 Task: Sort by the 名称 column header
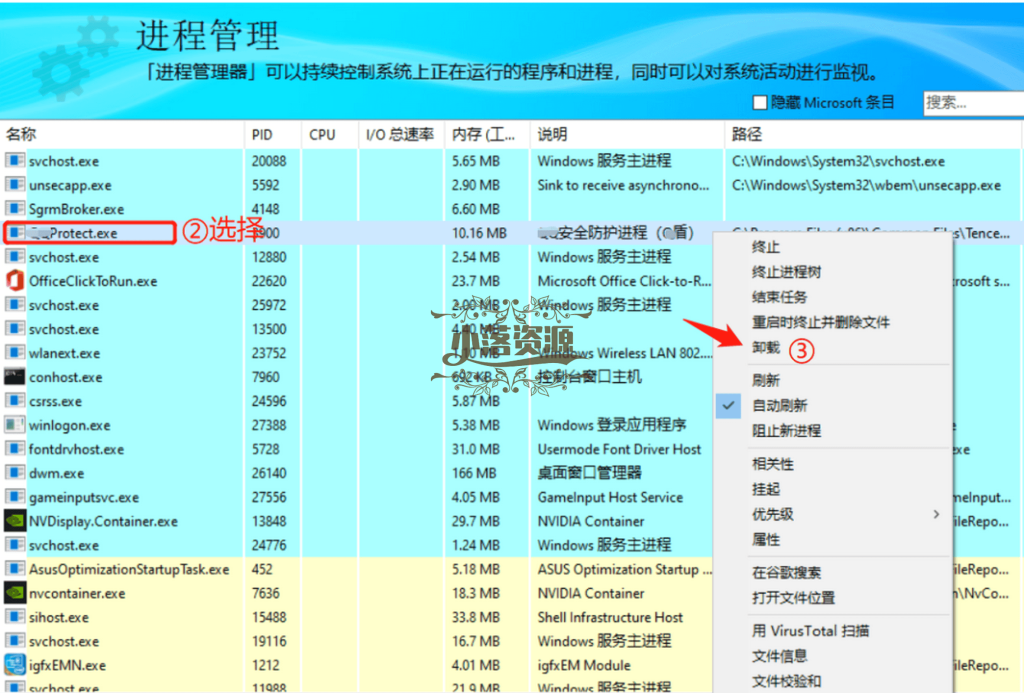click(x=122, y=135)
